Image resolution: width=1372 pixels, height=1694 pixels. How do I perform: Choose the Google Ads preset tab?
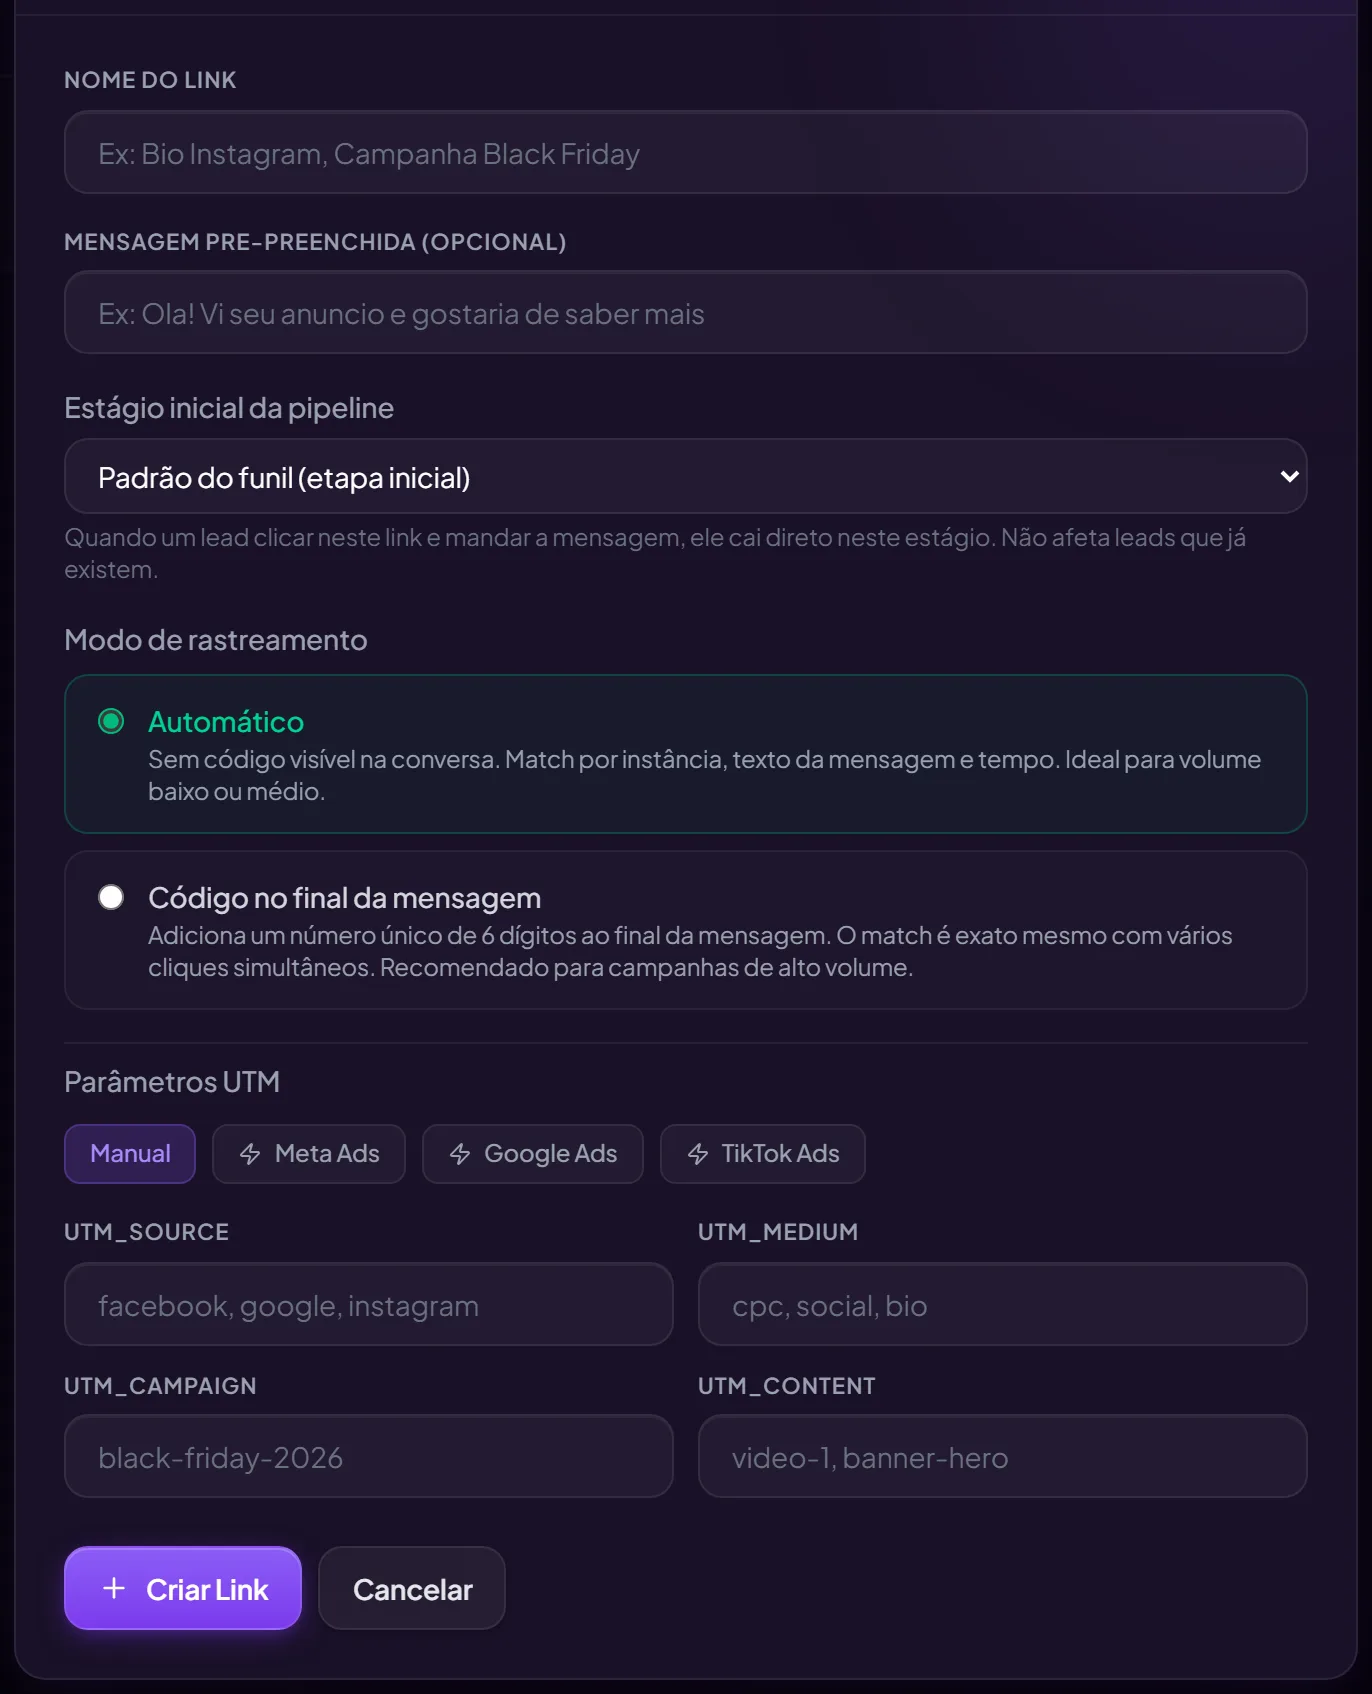(x=533, y=1154)
